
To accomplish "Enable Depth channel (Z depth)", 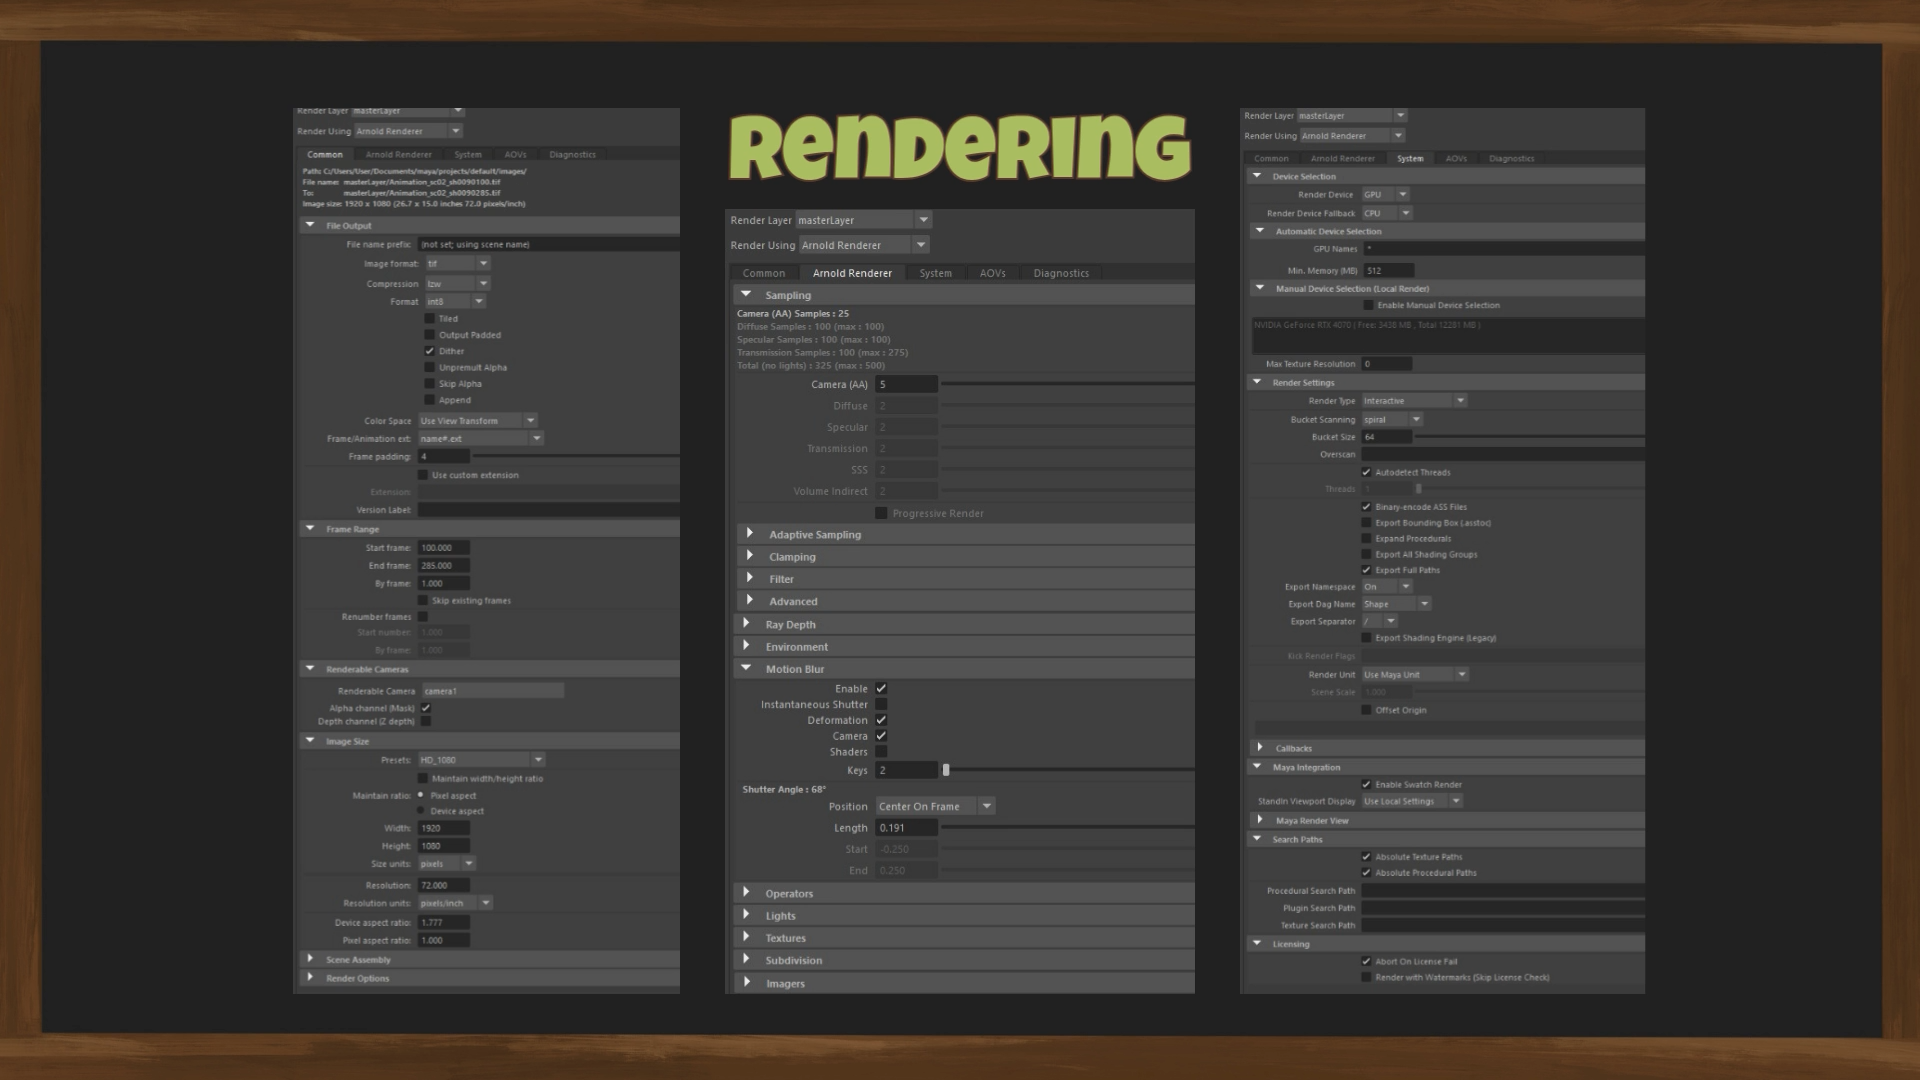I will pos(426,721).
